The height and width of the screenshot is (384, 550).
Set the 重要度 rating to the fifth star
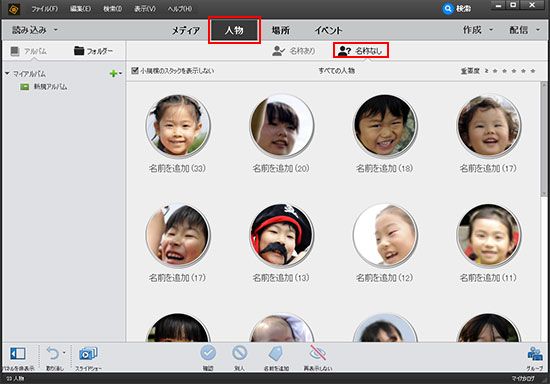[533, 71]
